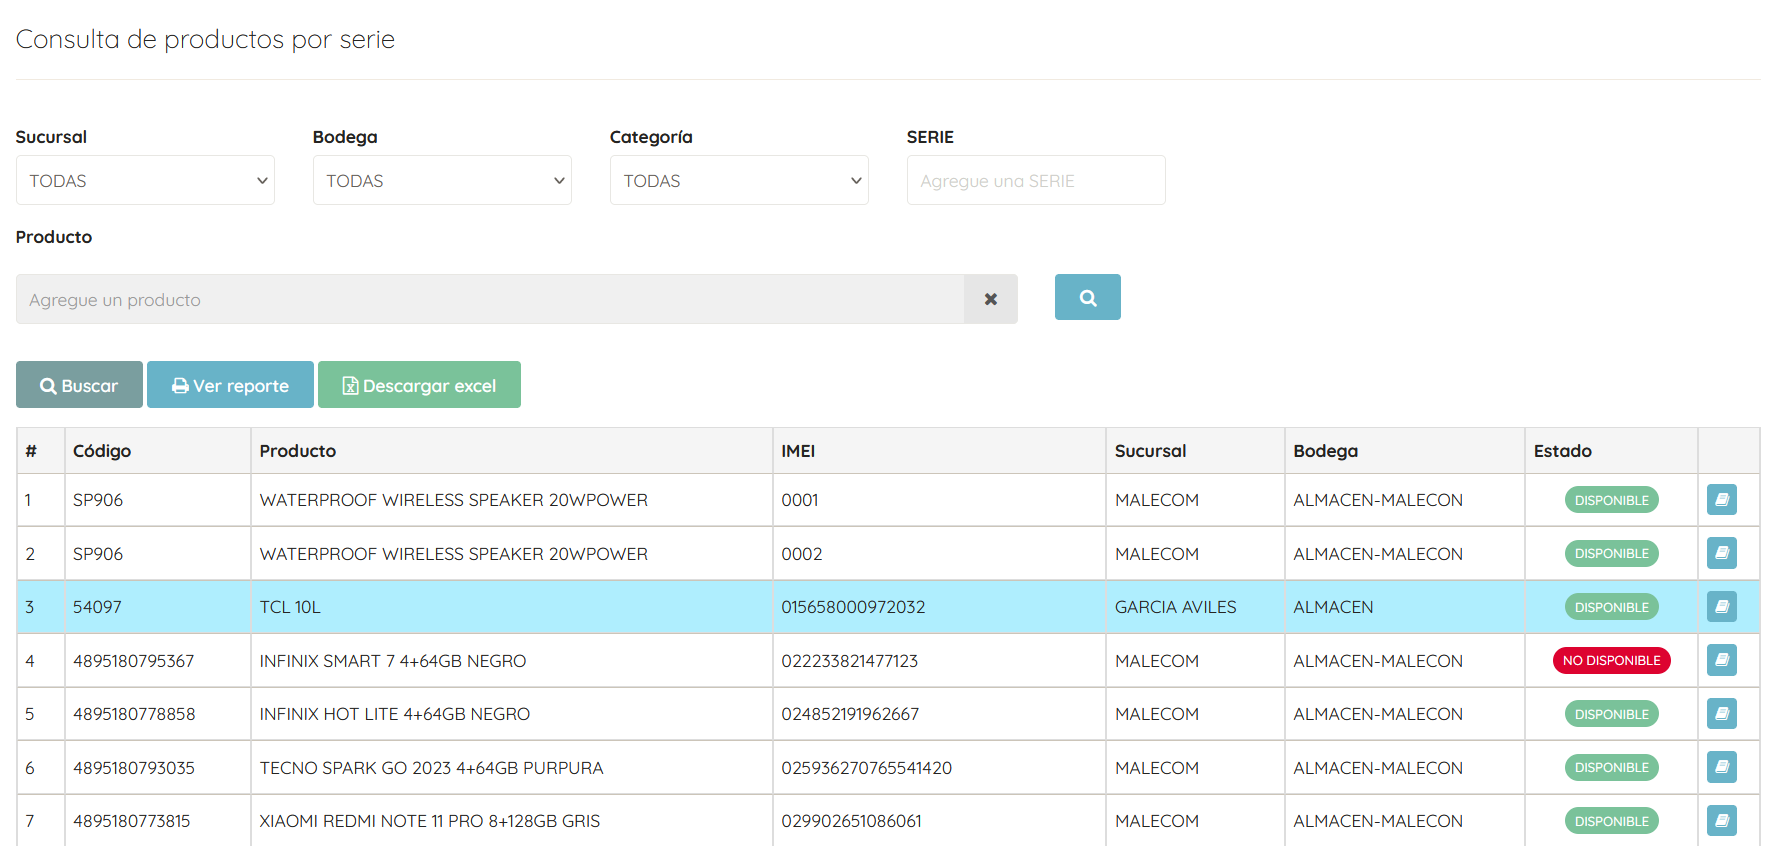The image size is (1776, 846).
Task: Click the Ver reporte button
Action: 230,385
